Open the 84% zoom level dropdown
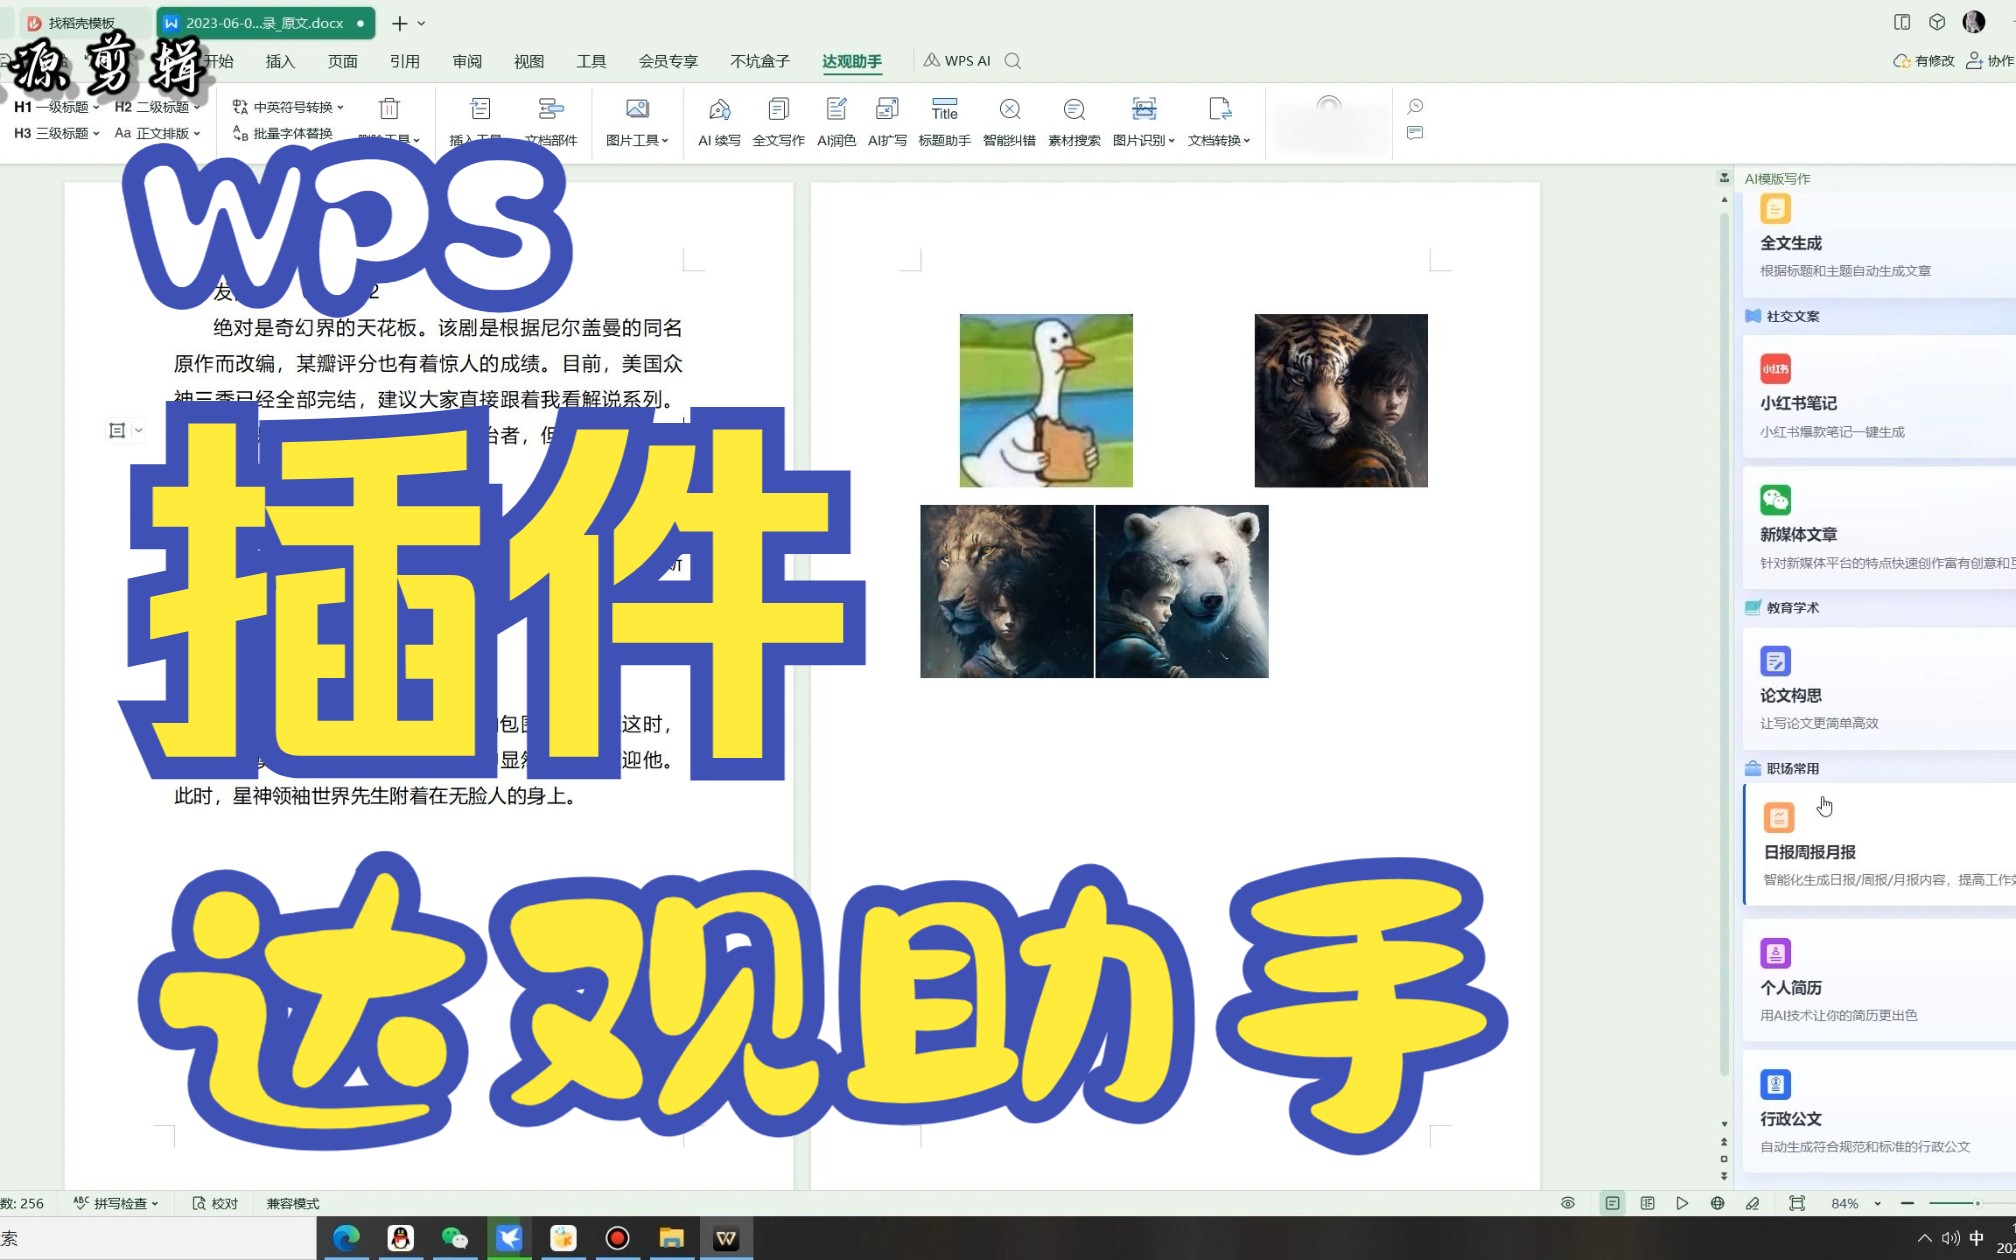Screen dimensions: 2016x1260 click(1855, 1203)
